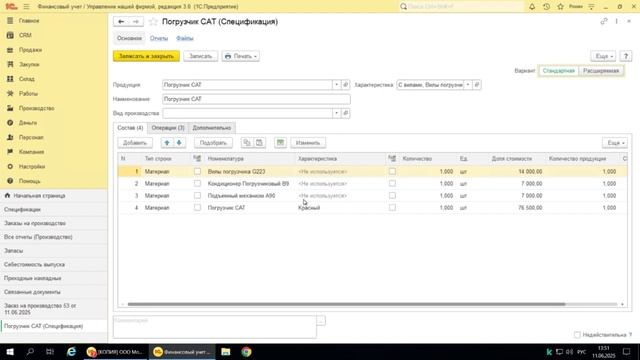
Task: Open Спецификации in the open pages list
Action: [x=22, y=209]
